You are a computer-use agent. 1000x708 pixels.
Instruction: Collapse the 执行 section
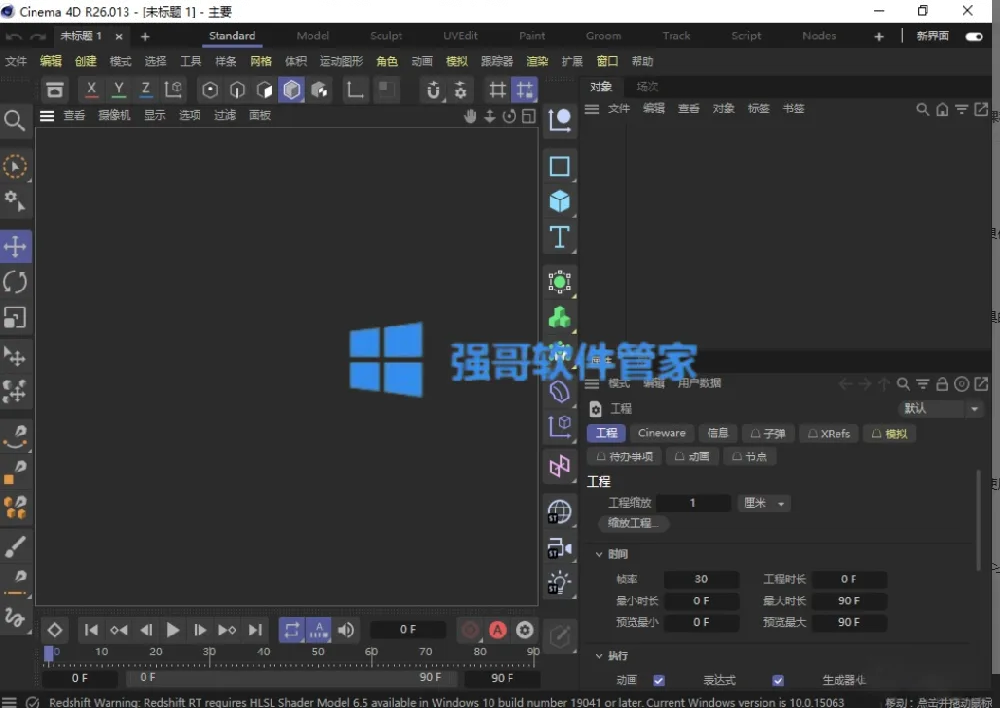[x=599, y=656]
